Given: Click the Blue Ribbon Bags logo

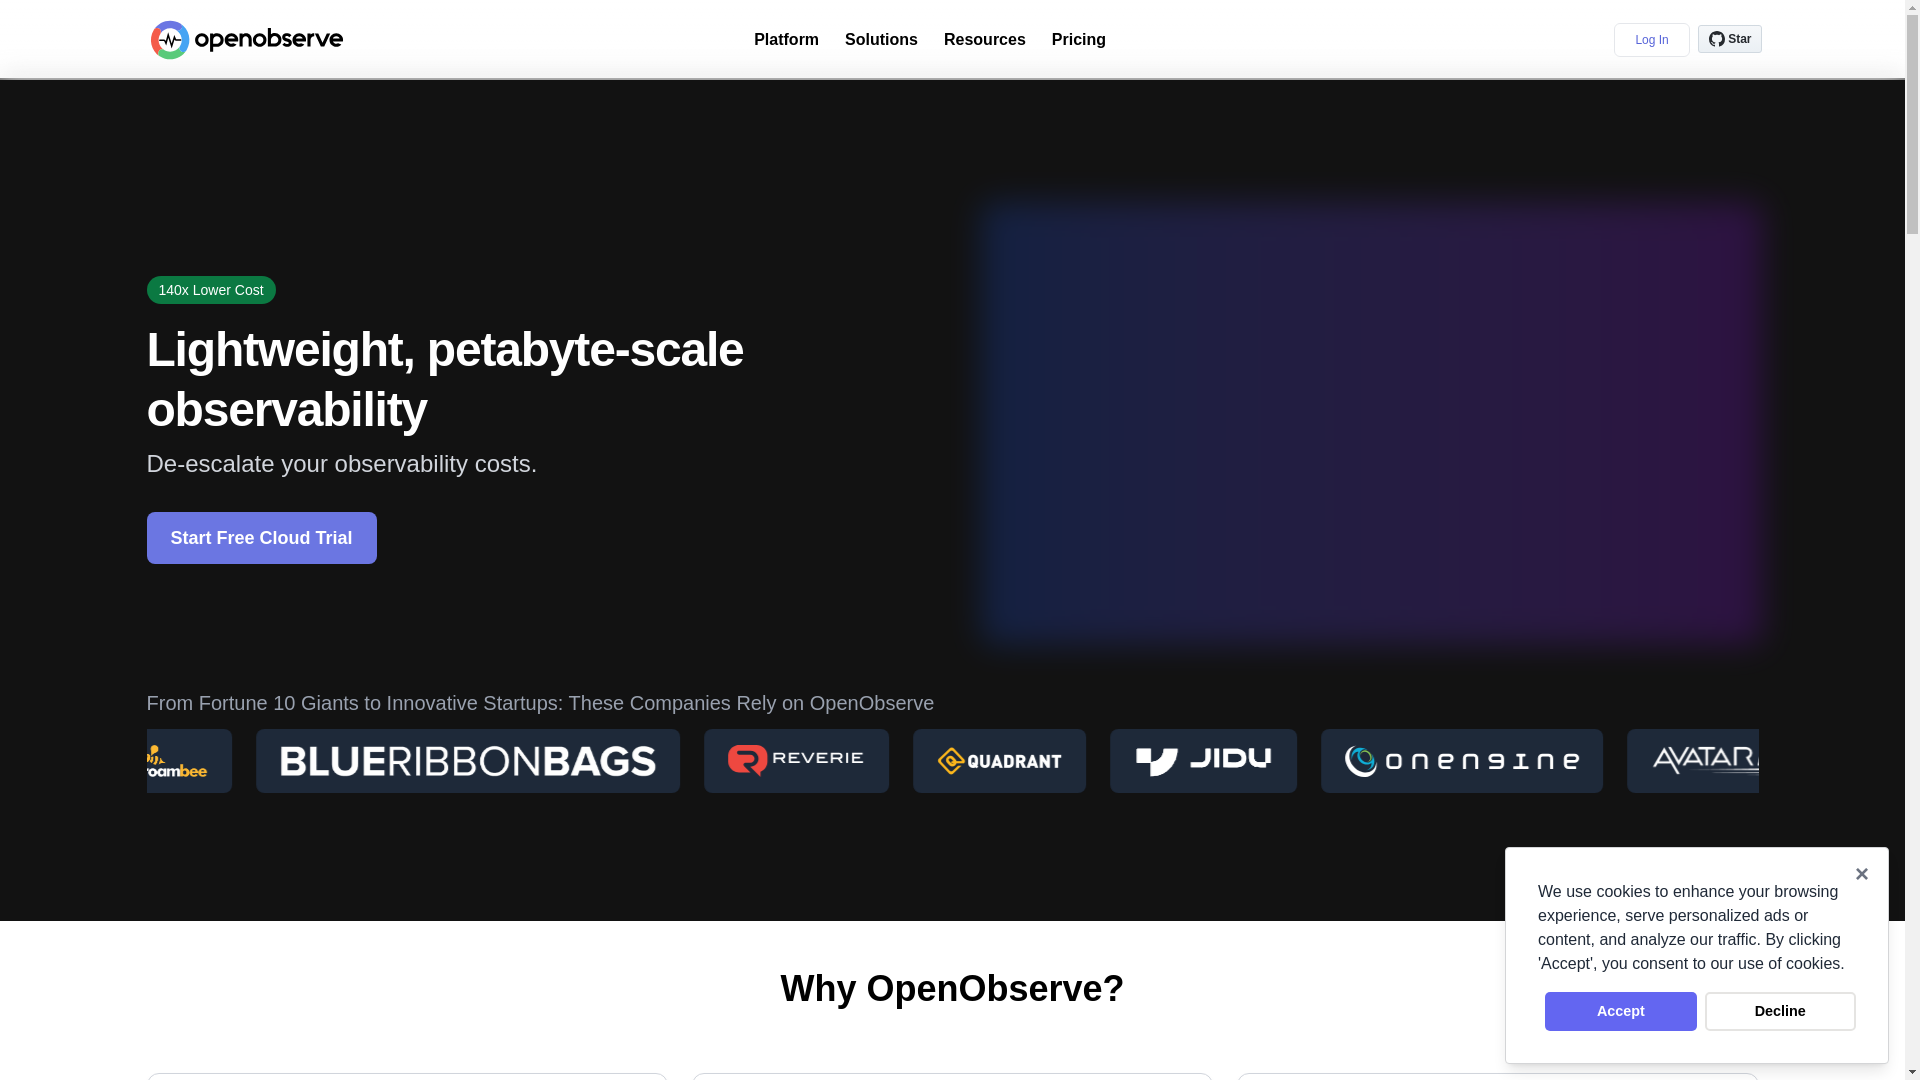Looking at the screenshot, I should [x=467, y=761].
